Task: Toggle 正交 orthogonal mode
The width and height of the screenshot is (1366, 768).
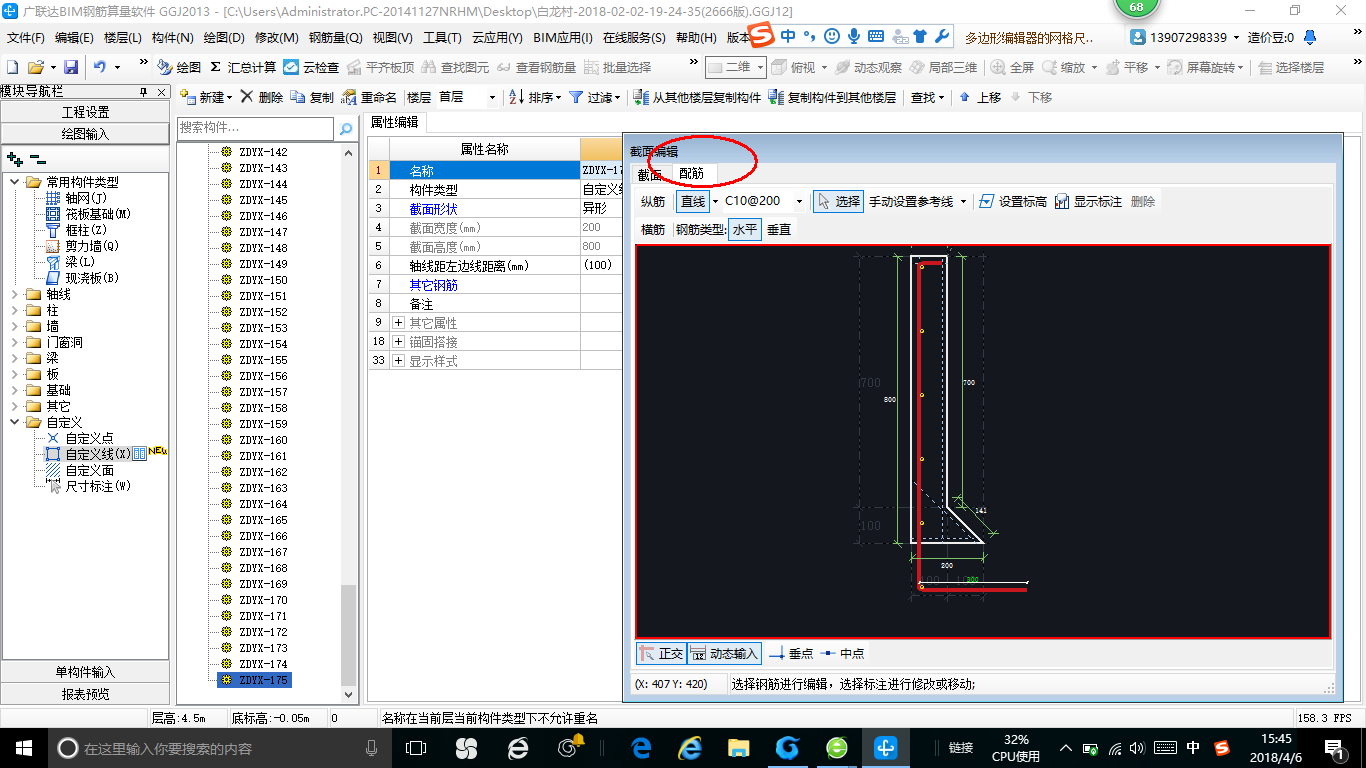Action: [661, 653]
